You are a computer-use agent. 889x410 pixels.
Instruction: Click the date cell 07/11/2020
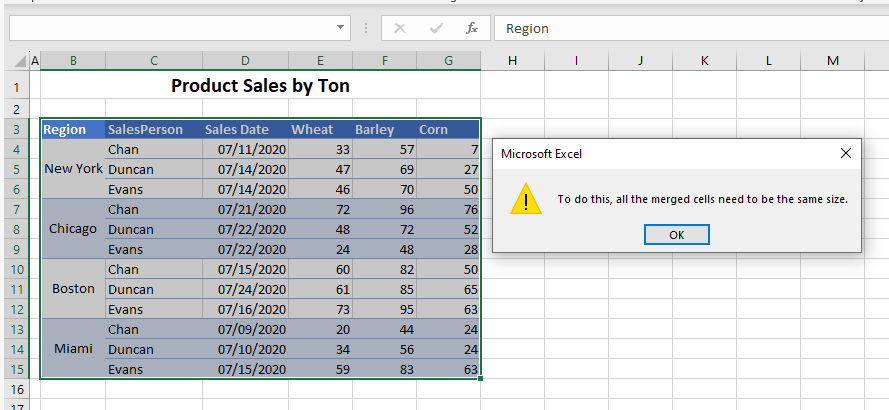(245, 150)
